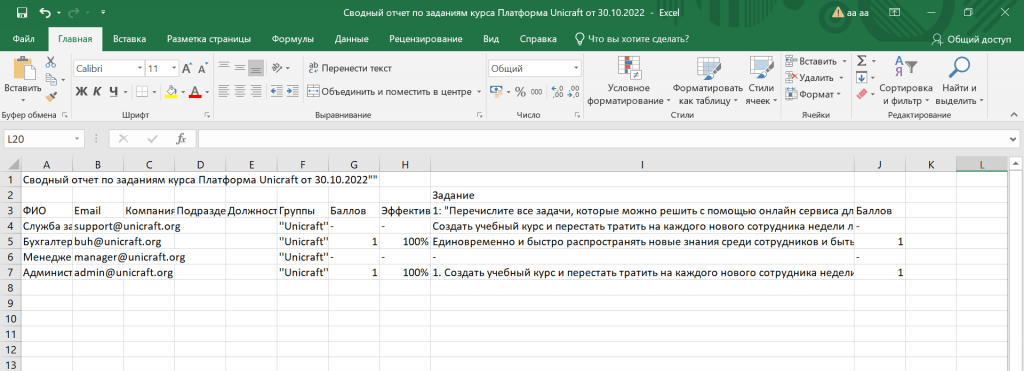Switch to the Вставка tab
Screen dimensions: 1024x371
(x=129, y=39)
